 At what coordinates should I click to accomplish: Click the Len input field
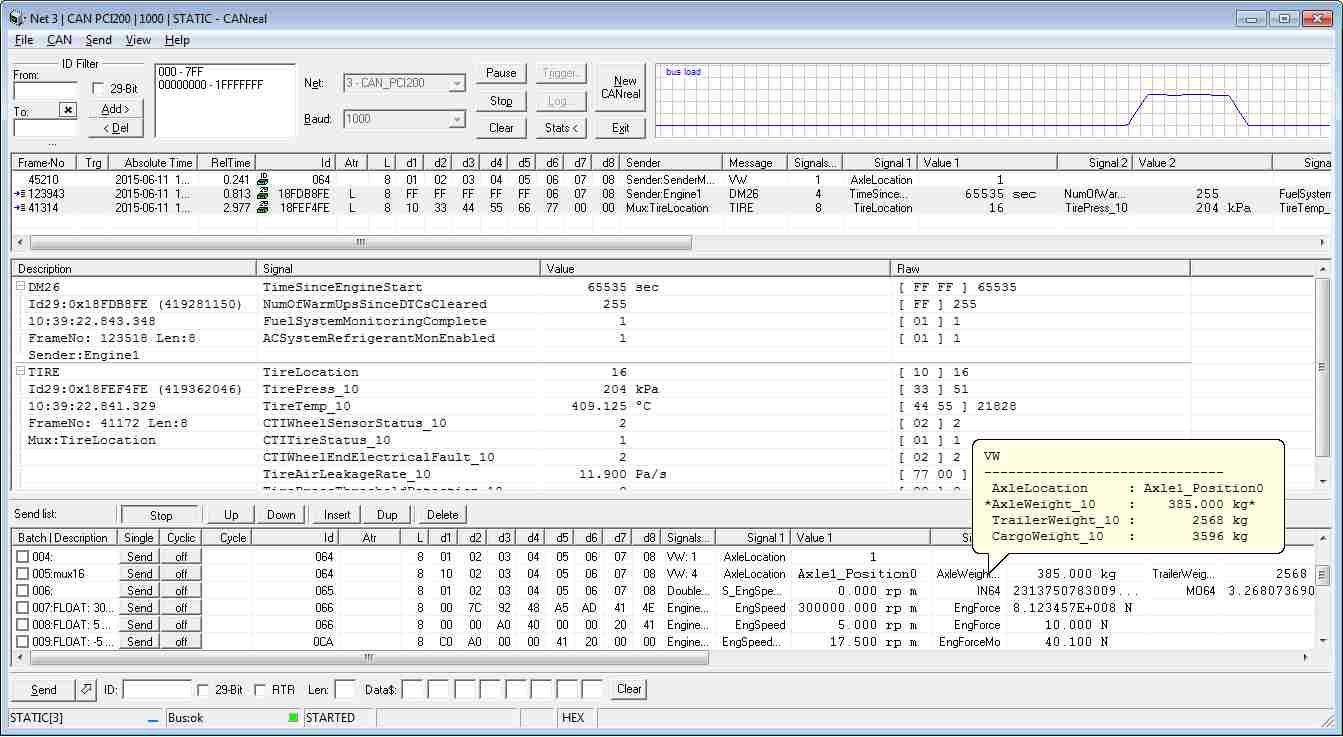345,689
